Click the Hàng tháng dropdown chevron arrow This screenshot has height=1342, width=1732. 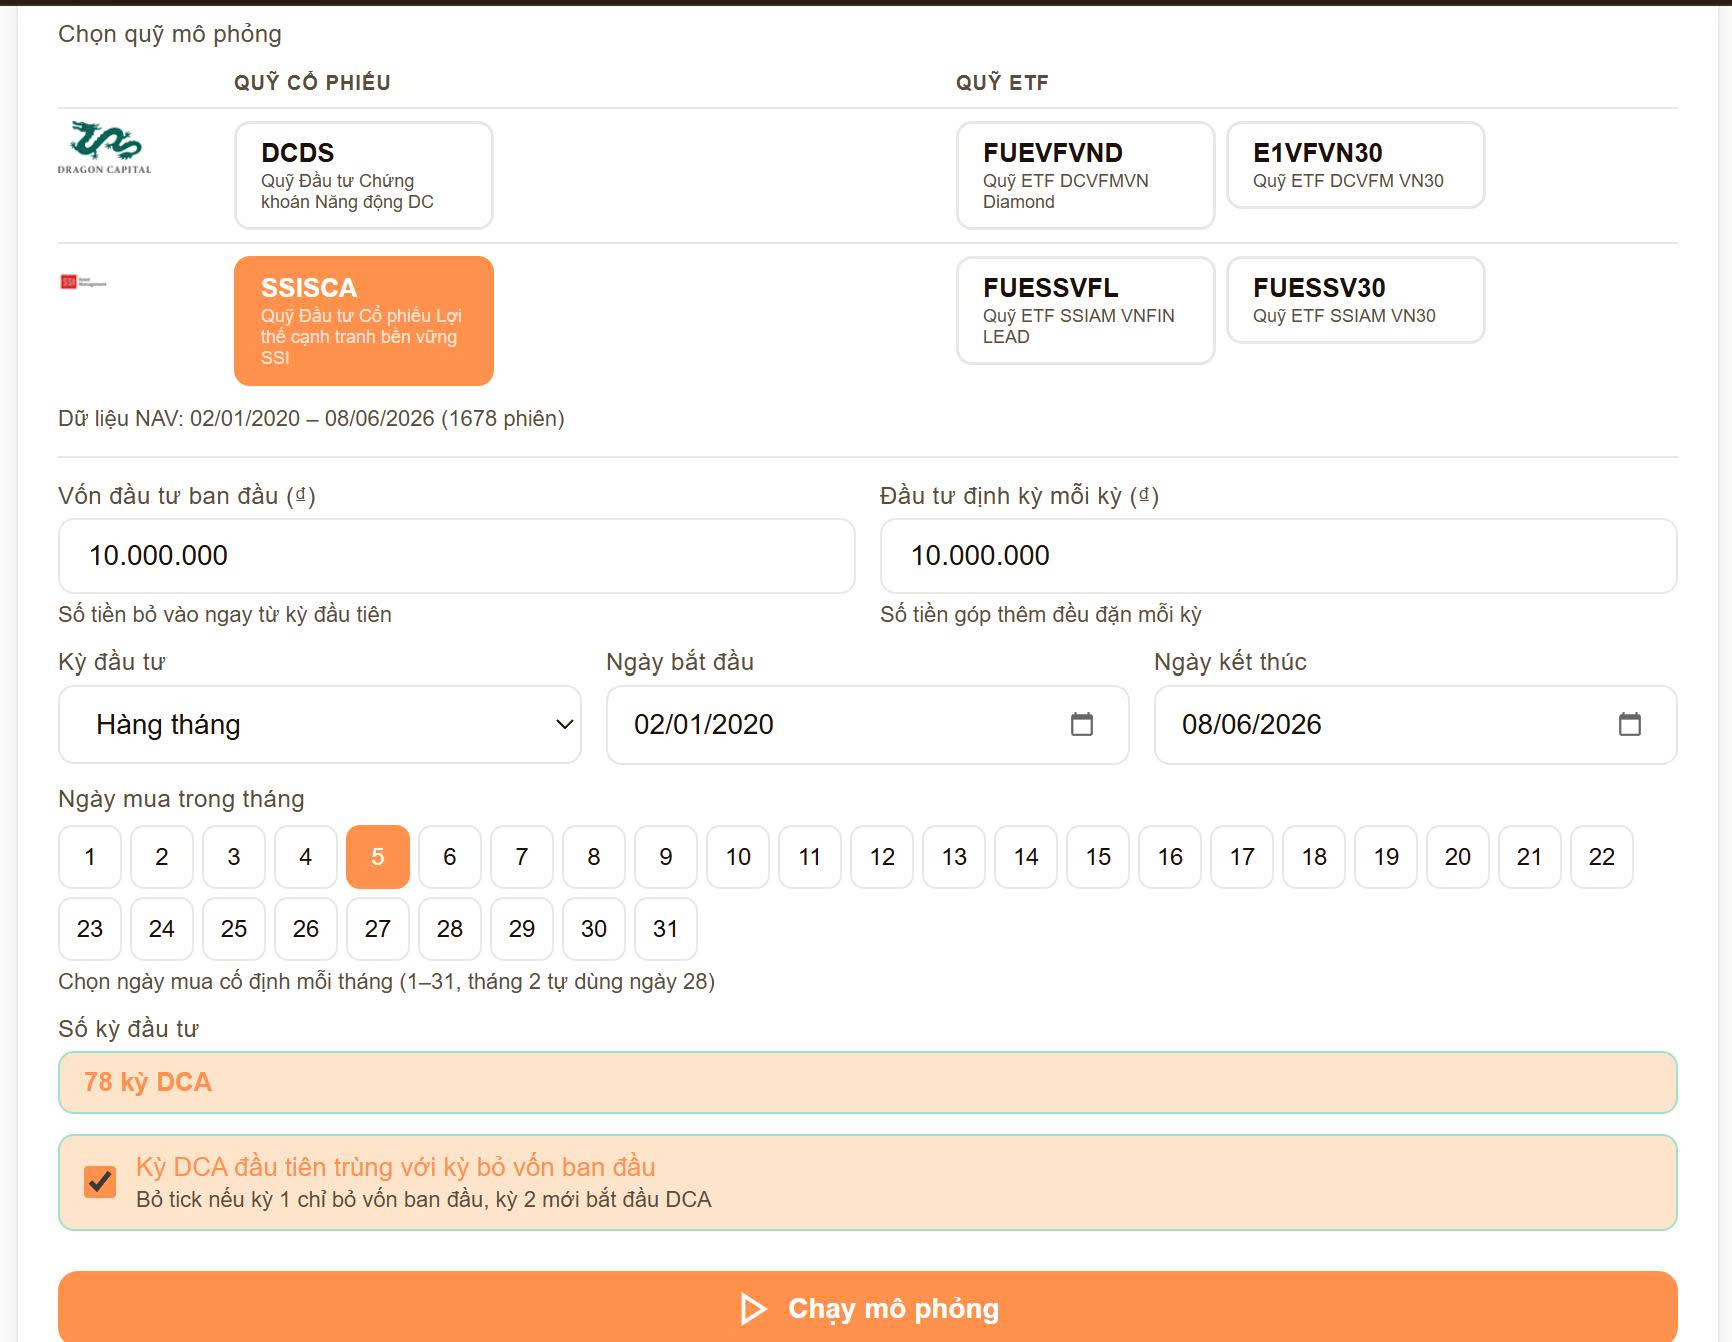[565, 724]
